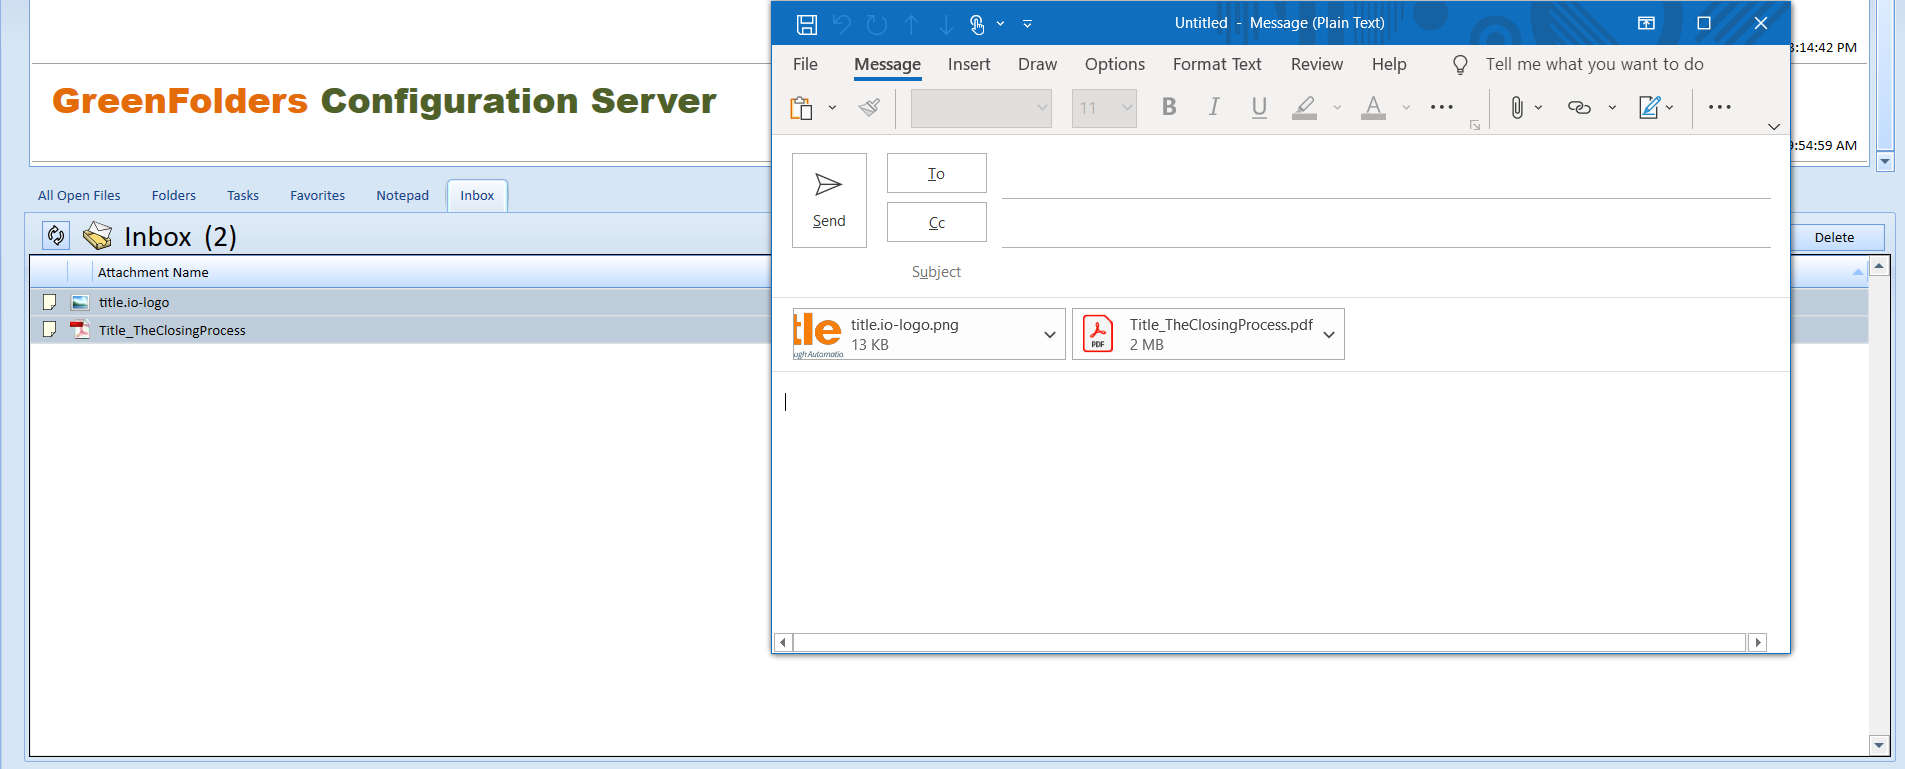
Task: Open the Tasks tab in GreenFolders
Action: coord(243,196)
